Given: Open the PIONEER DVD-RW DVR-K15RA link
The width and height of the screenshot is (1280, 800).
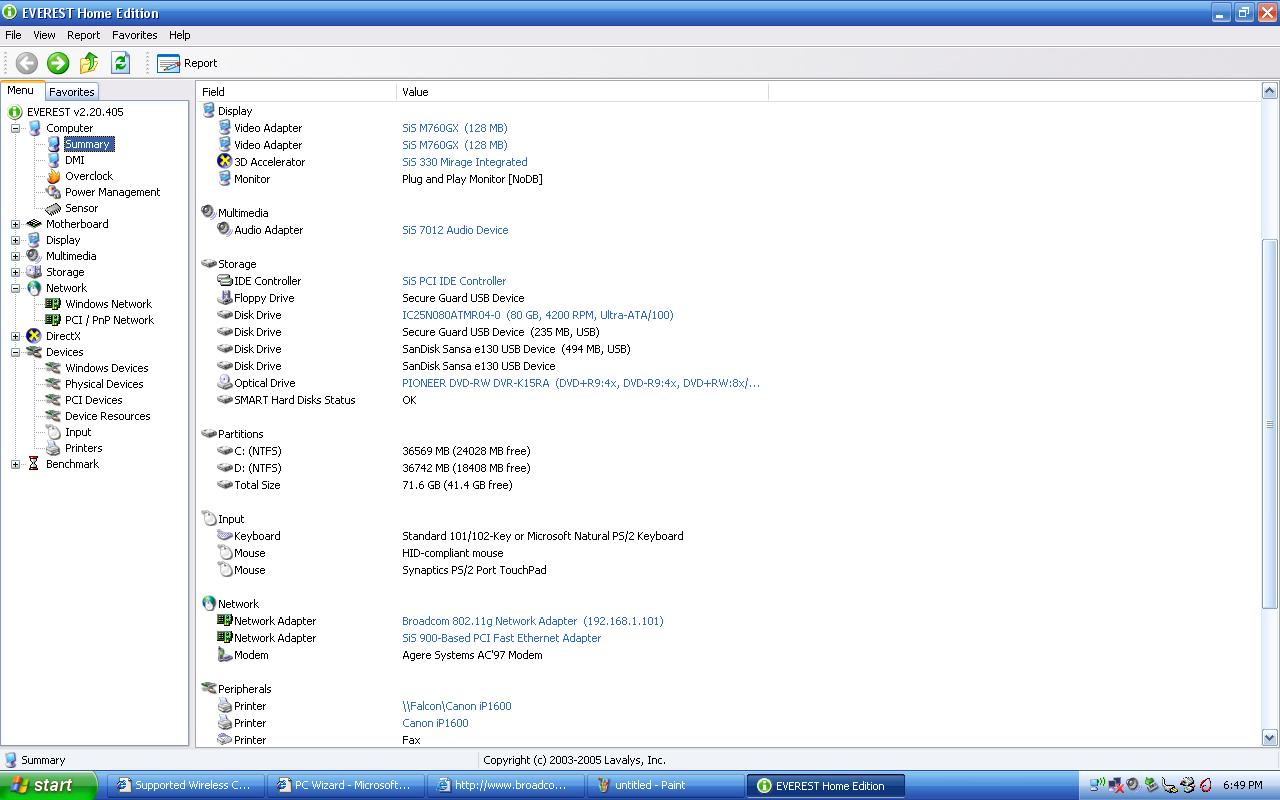Looking at the screenshot, I should 581,383.
